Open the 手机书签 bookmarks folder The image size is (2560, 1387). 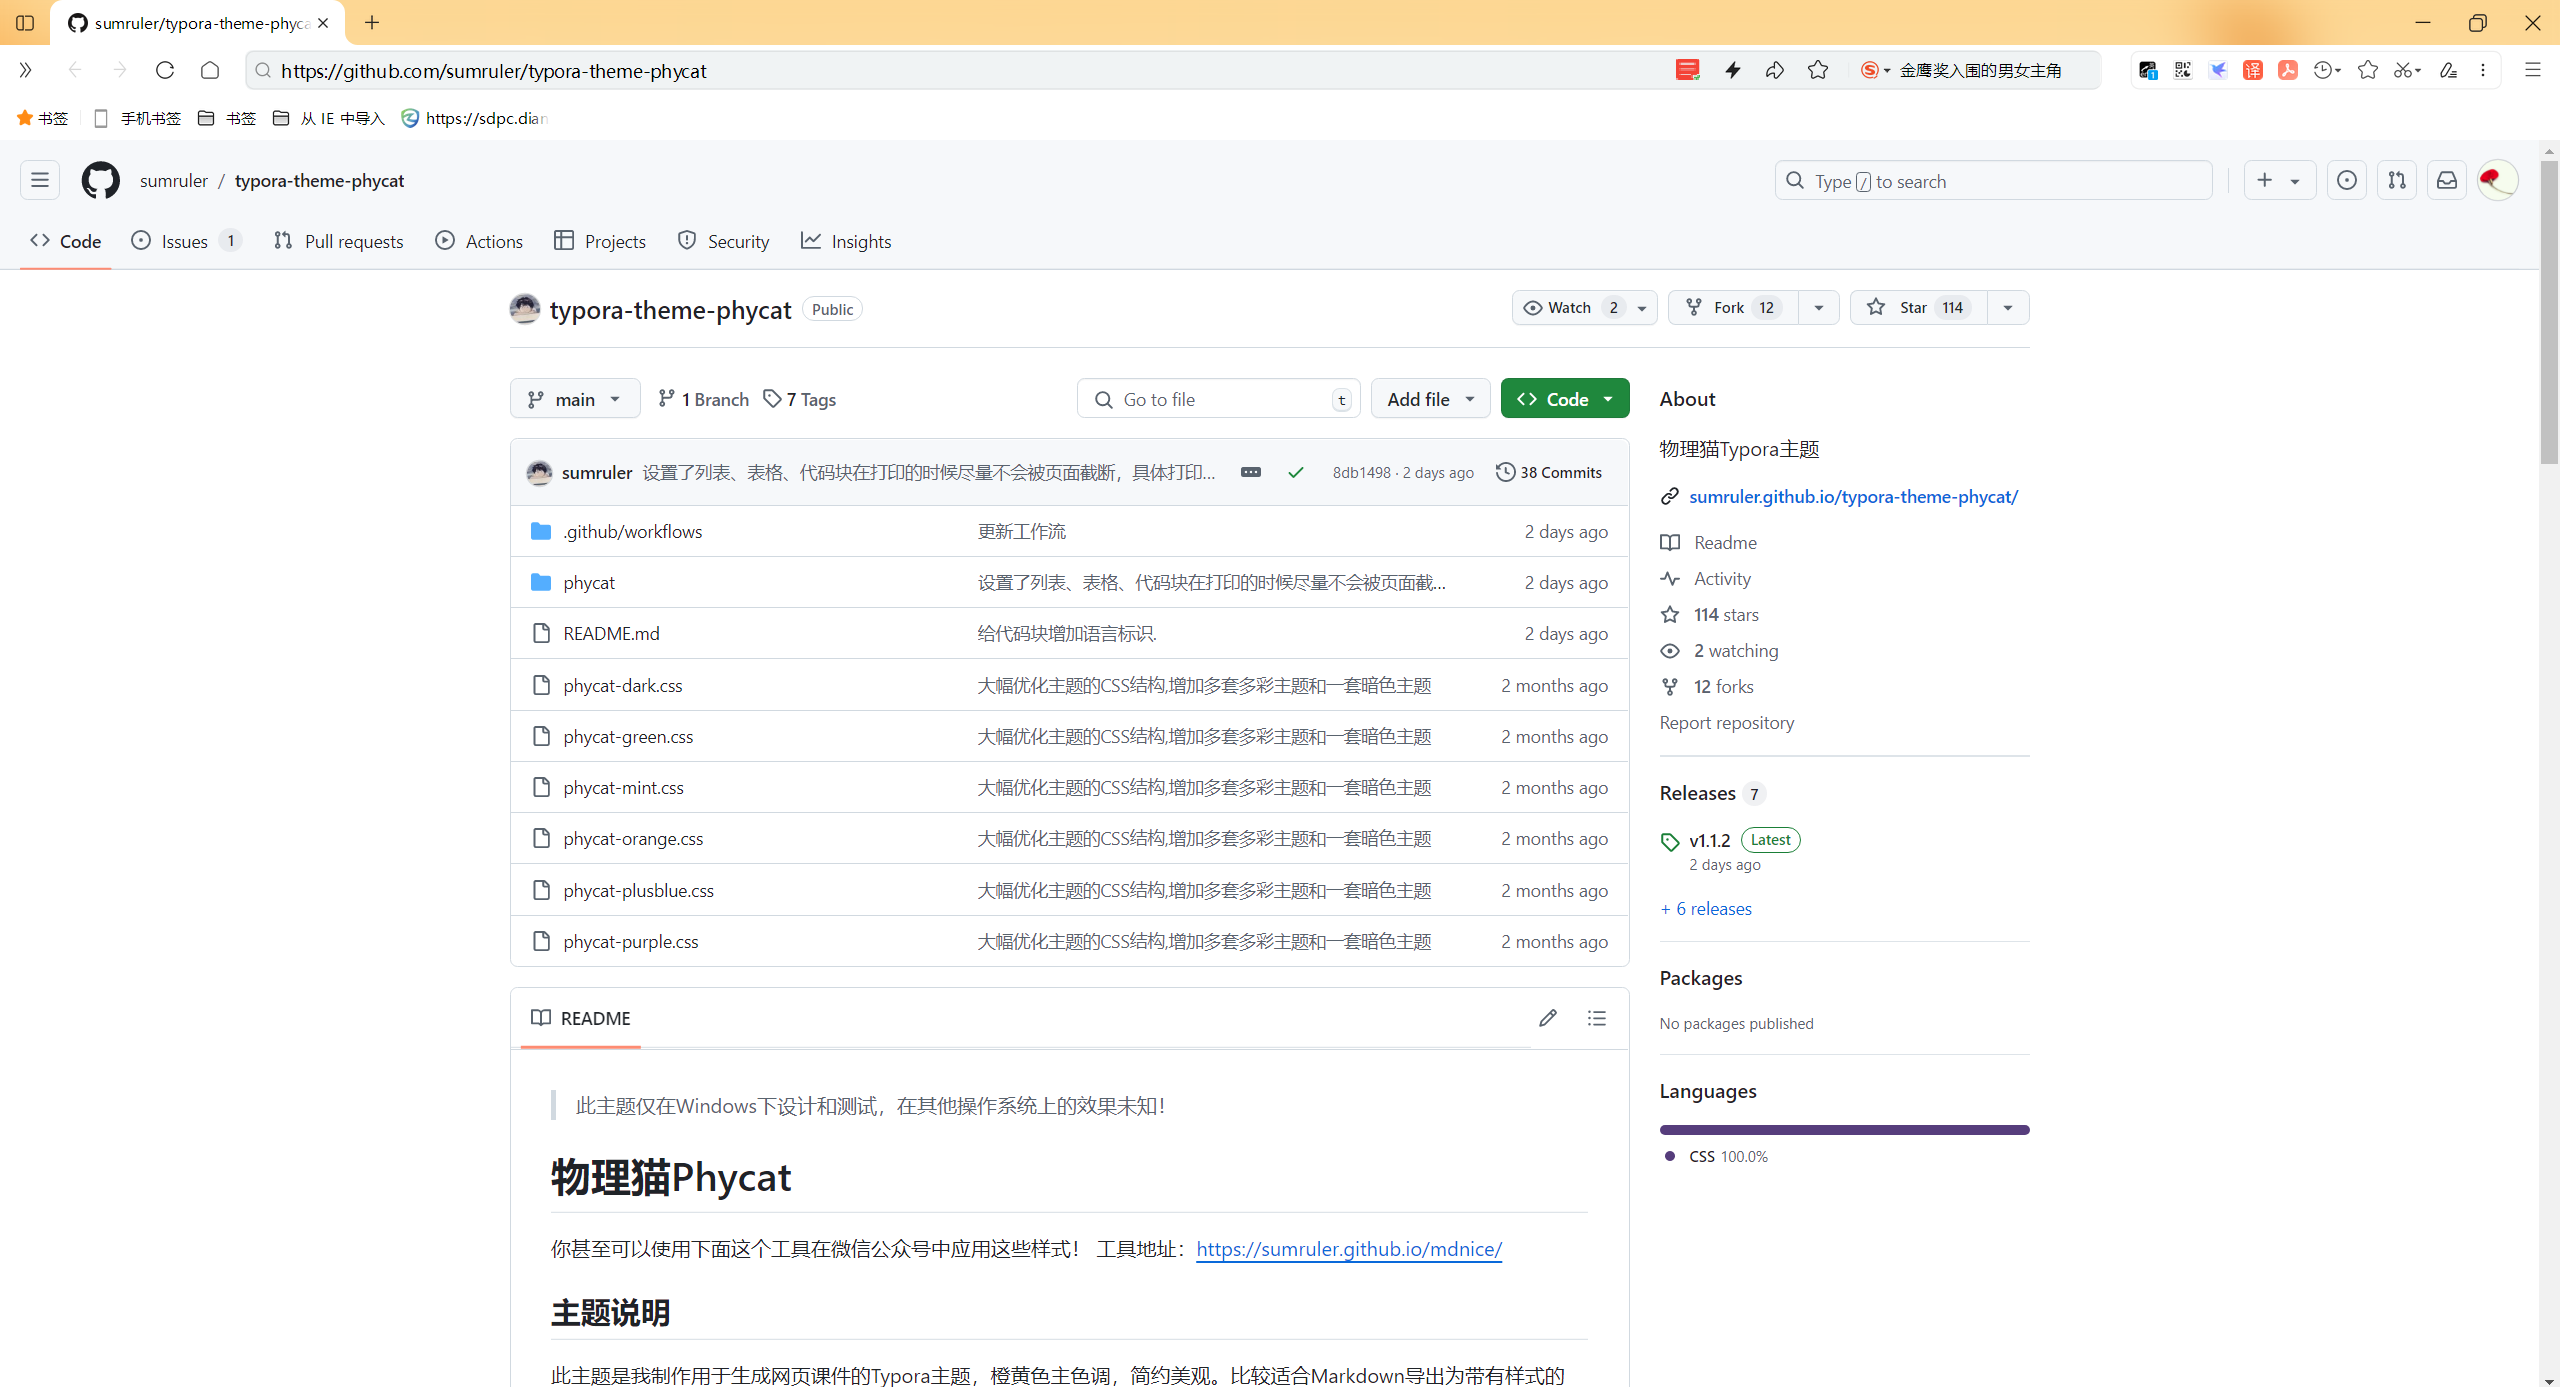coord(137,118)
